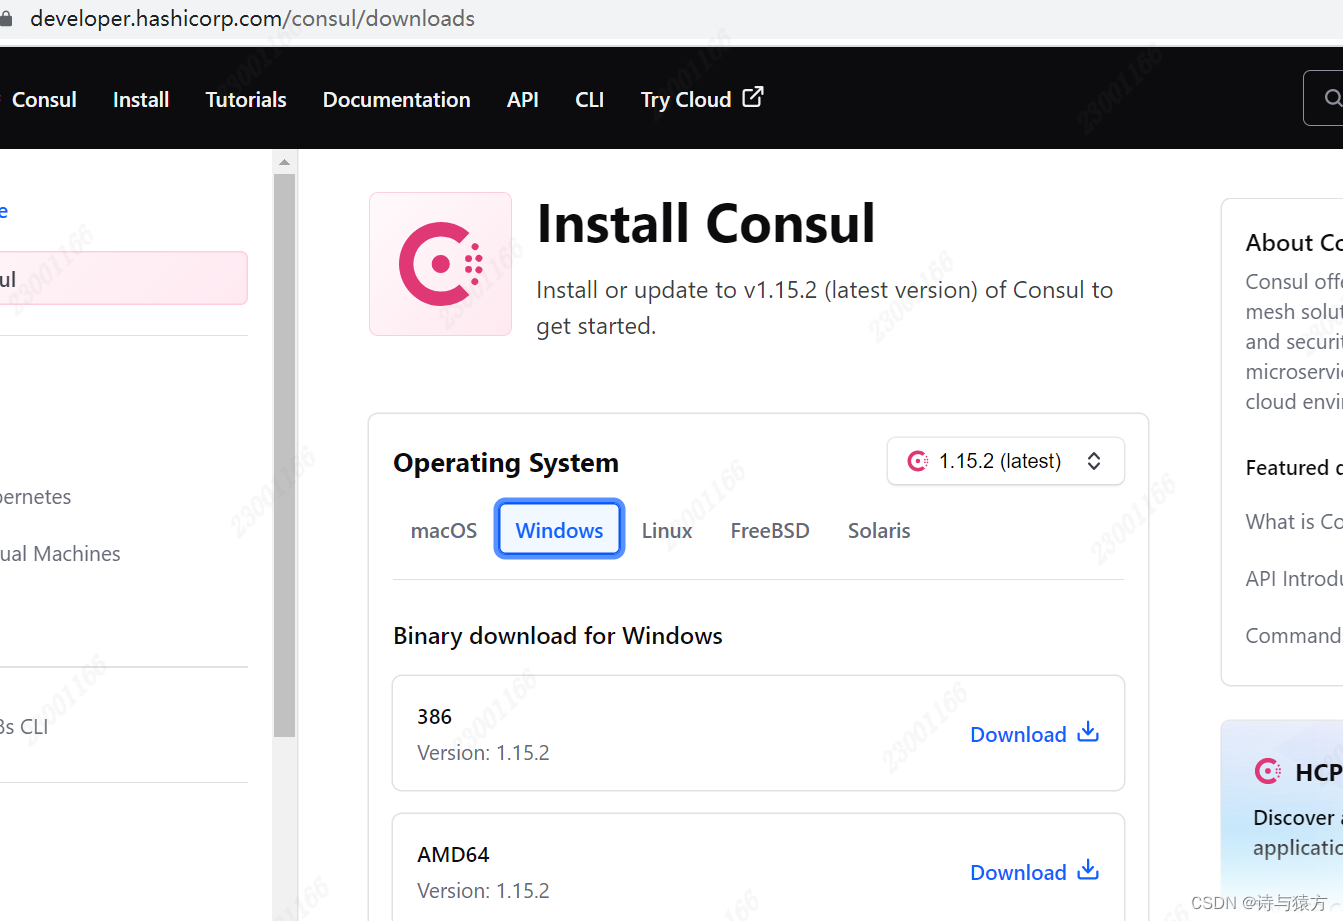This screenshot has width=1343, height=921.
Task: Click the download arrow icon for AMD64
Action: click(1088, 870)
